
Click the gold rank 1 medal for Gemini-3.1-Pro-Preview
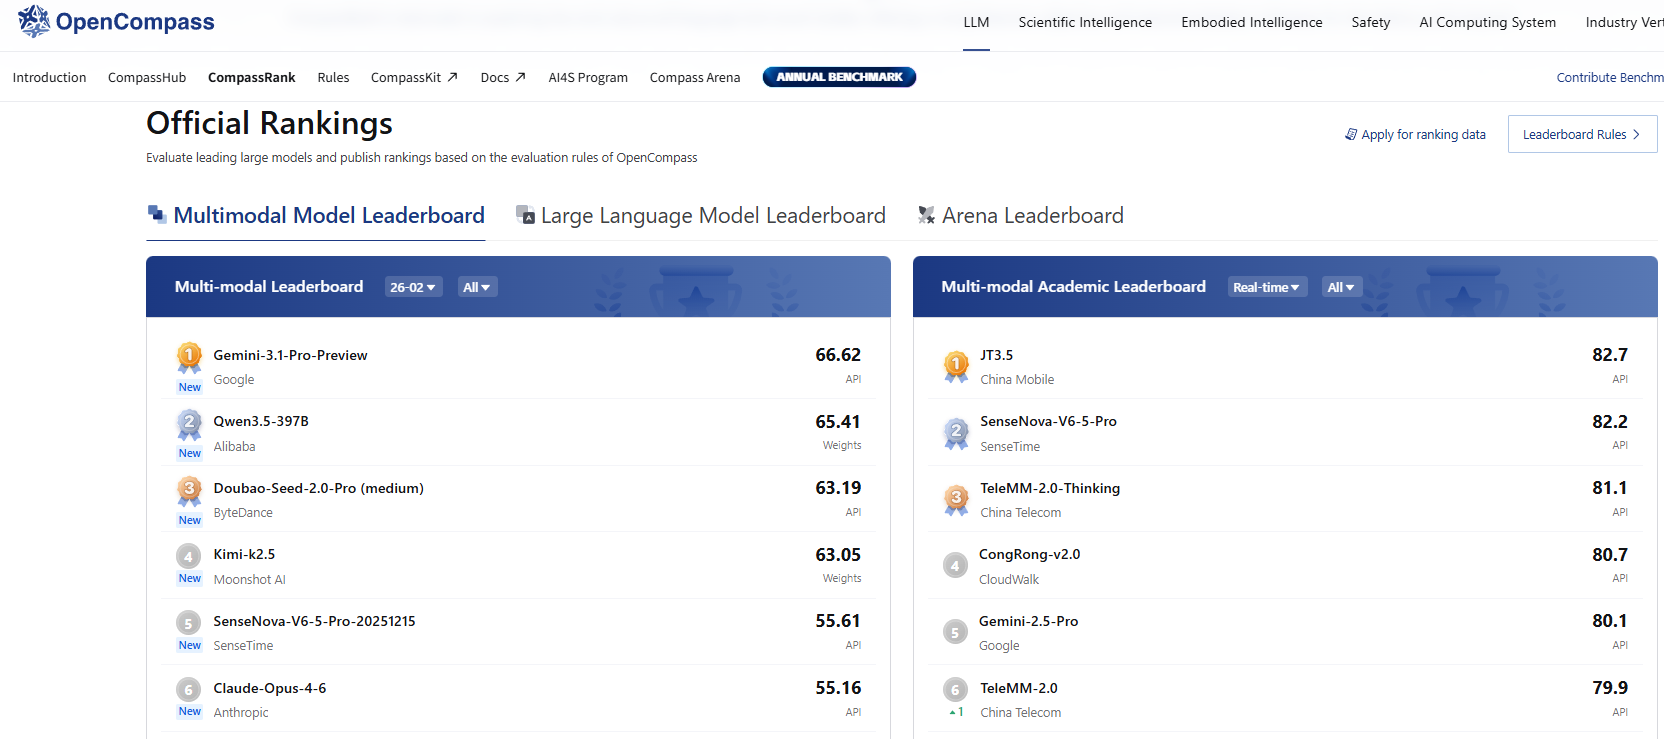pyautogui.click(x=189, y=357)
